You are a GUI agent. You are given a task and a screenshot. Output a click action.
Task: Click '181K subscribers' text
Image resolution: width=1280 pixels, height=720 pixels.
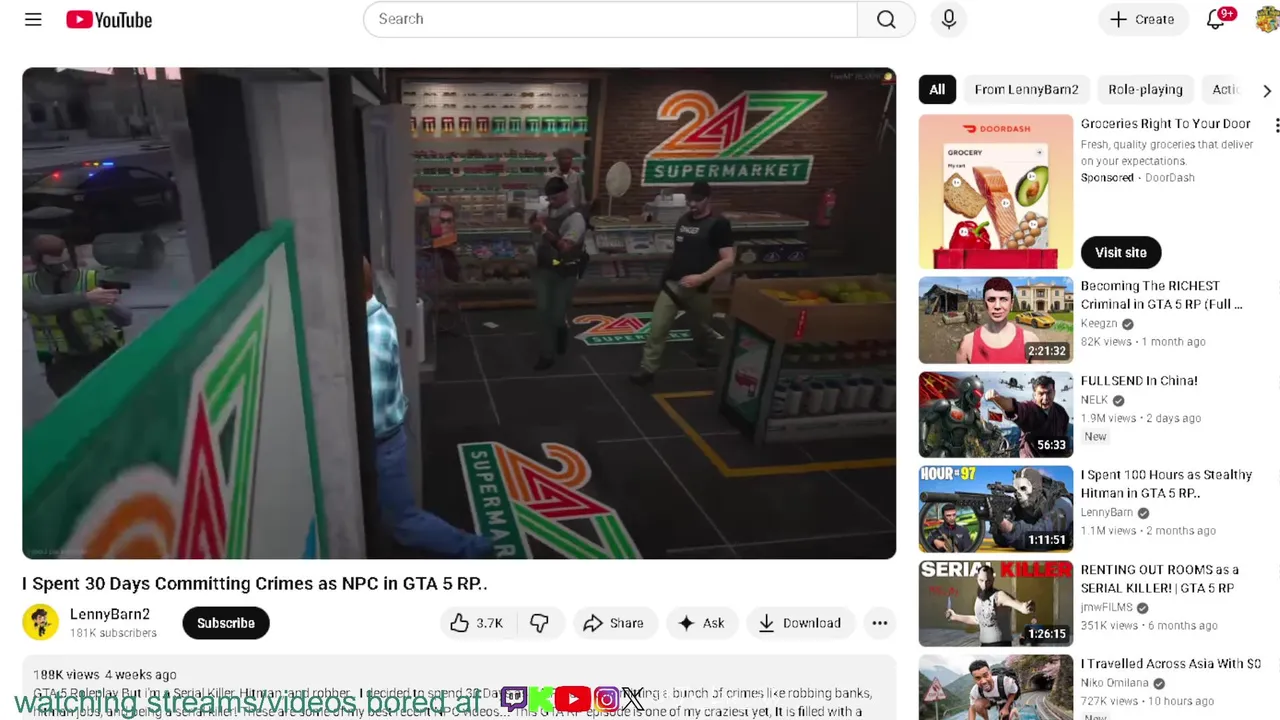pos(113,633)
